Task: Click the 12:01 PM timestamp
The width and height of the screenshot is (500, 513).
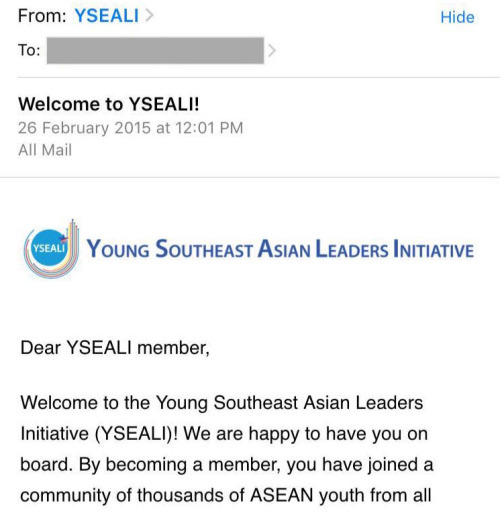Action: click(x=209, y=128)
